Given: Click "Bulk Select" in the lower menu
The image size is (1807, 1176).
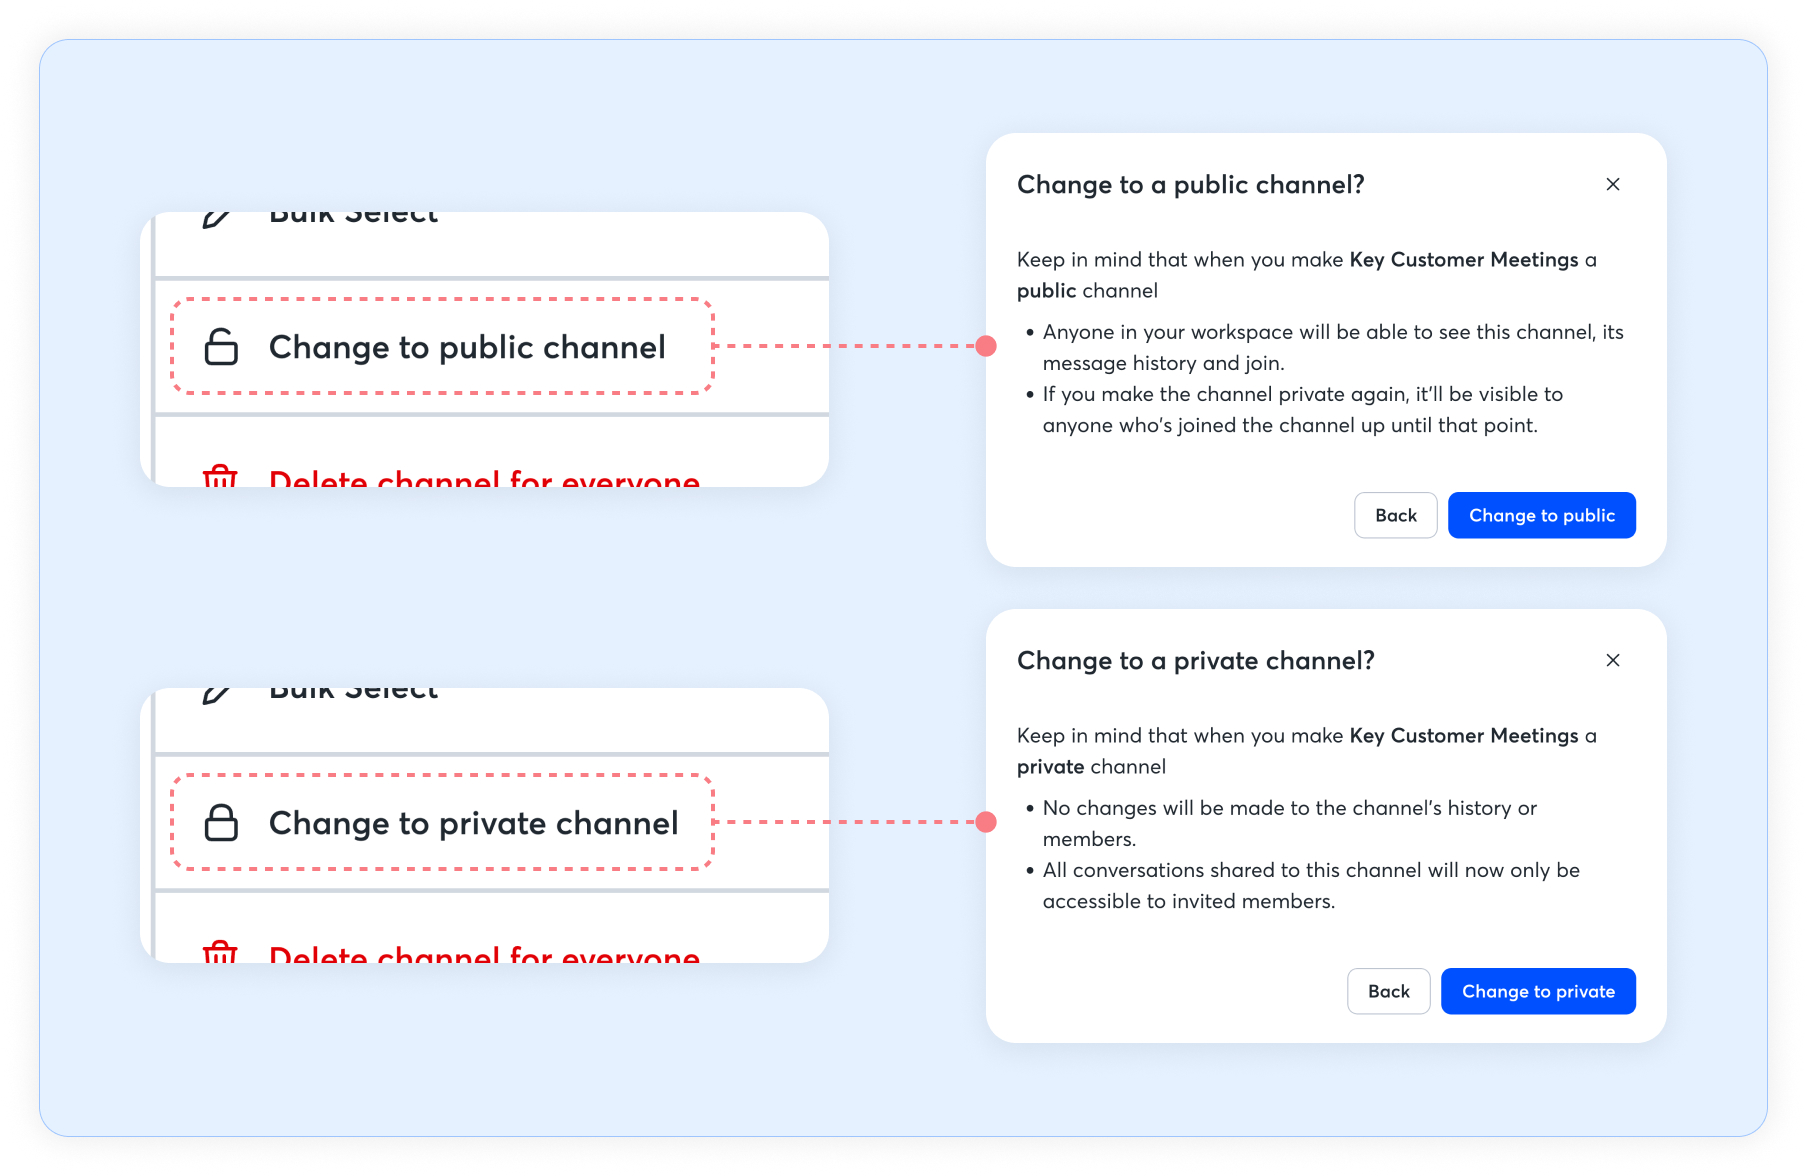Looking at the screenshot, I should coord(353,693).
